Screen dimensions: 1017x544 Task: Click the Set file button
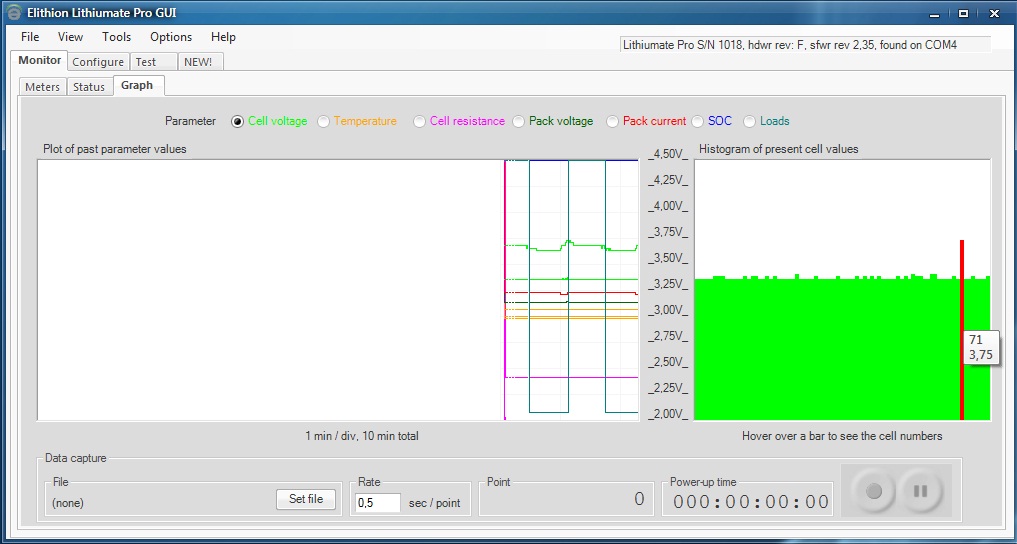(x=306, y=499)
